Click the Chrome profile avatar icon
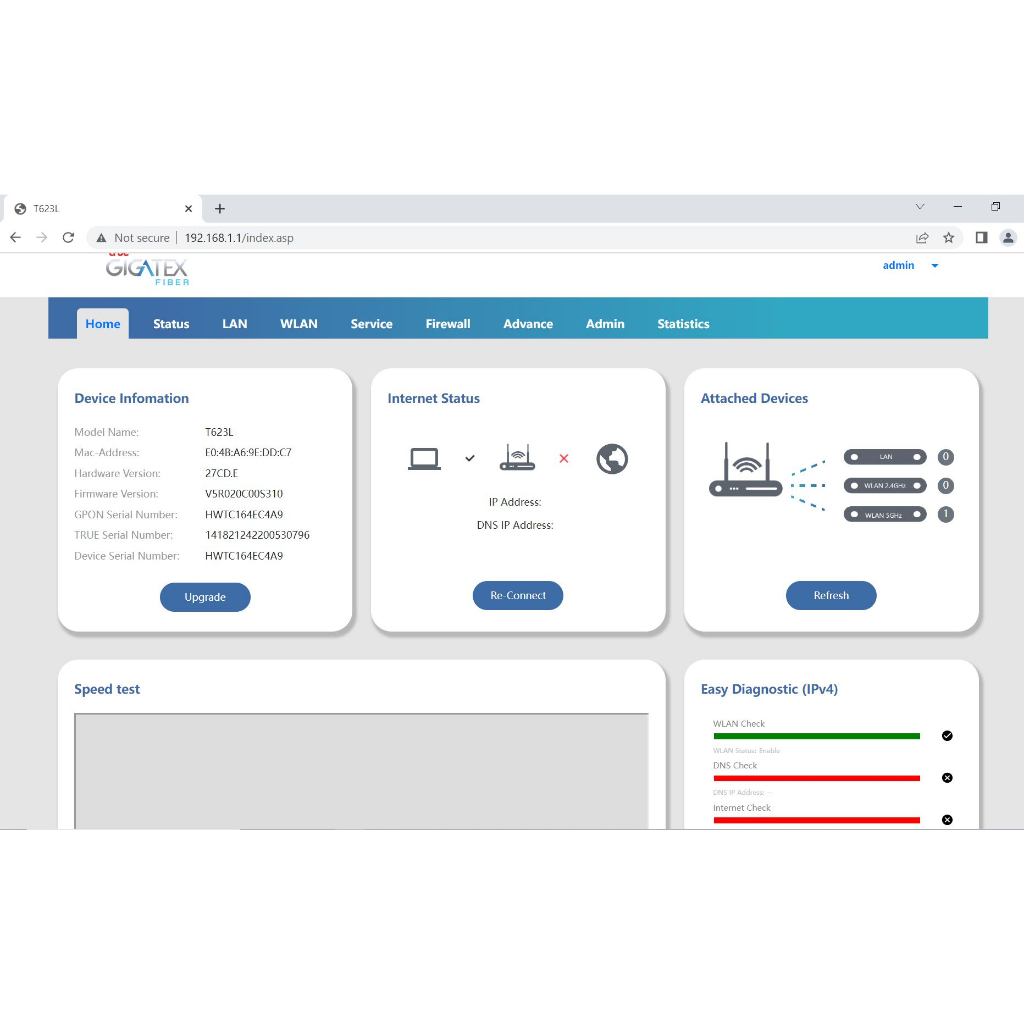1024x1024 pixels. (1008, 238)
